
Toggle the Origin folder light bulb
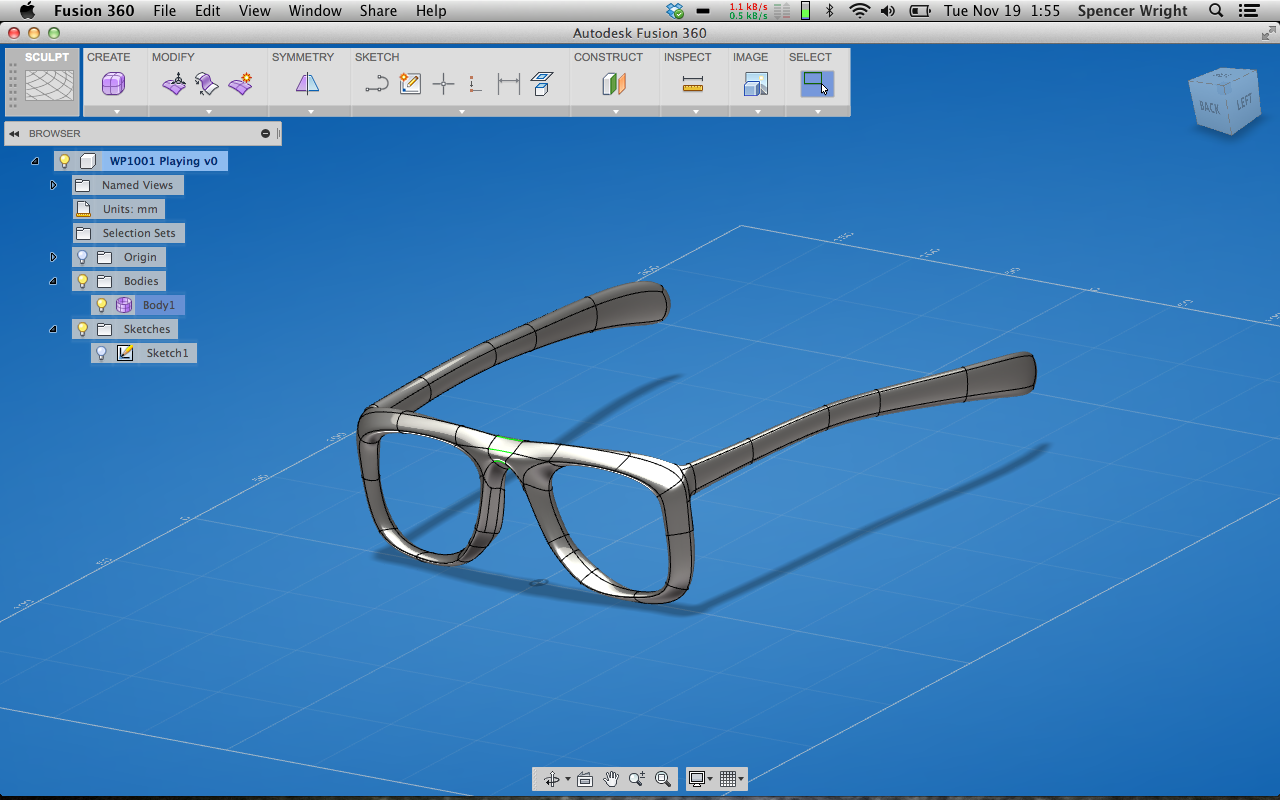pos(82,257)
